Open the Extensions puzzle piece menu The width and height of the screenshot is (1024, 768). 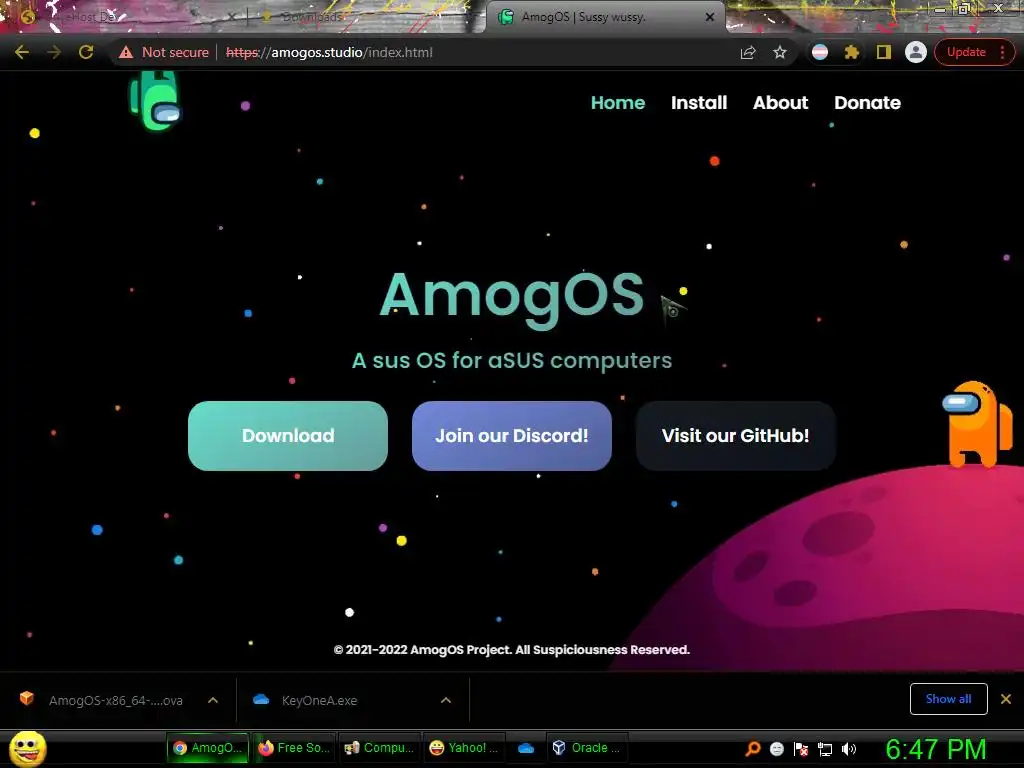852,52
